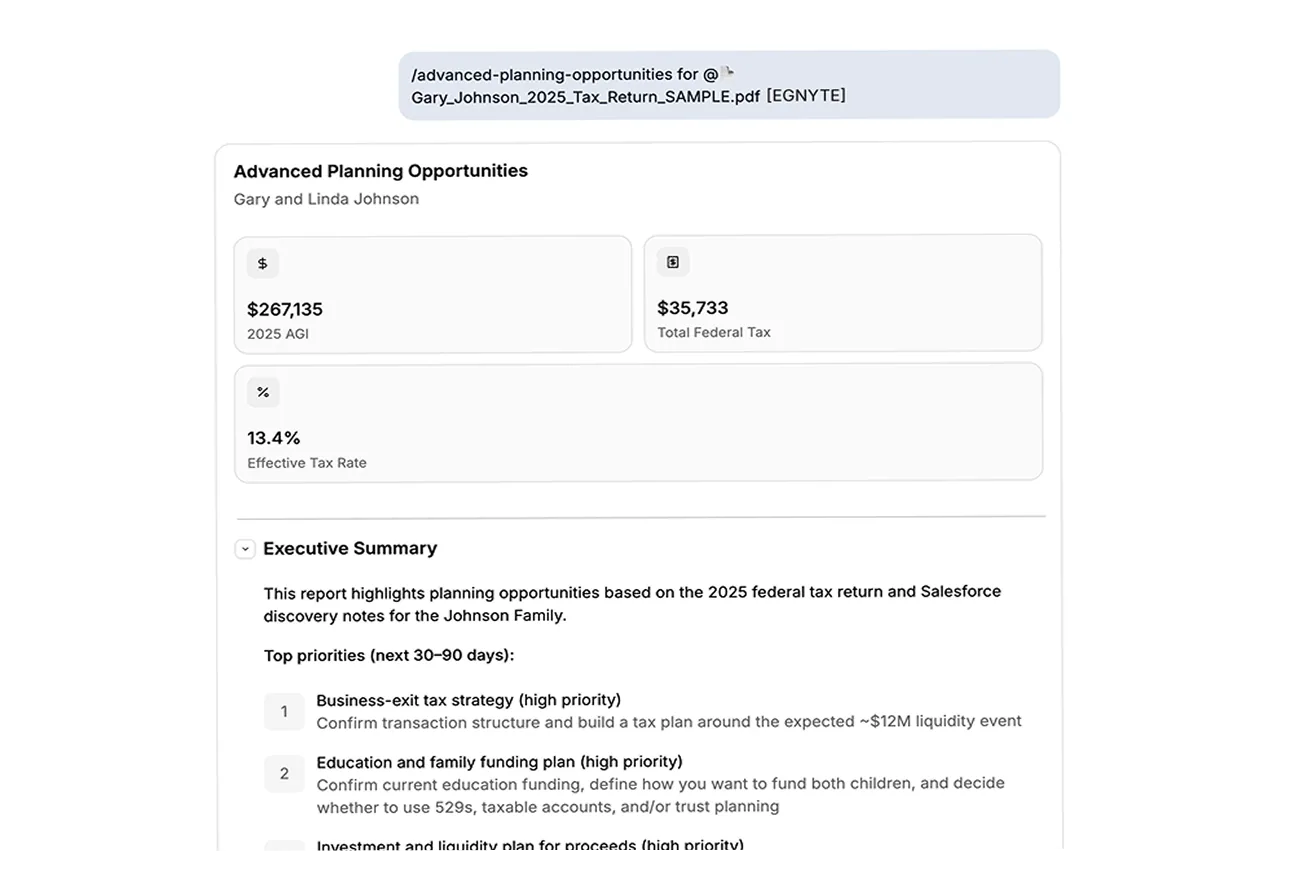Collapse the Executive Summary section
1300x870 pixels.
(245, 549)
